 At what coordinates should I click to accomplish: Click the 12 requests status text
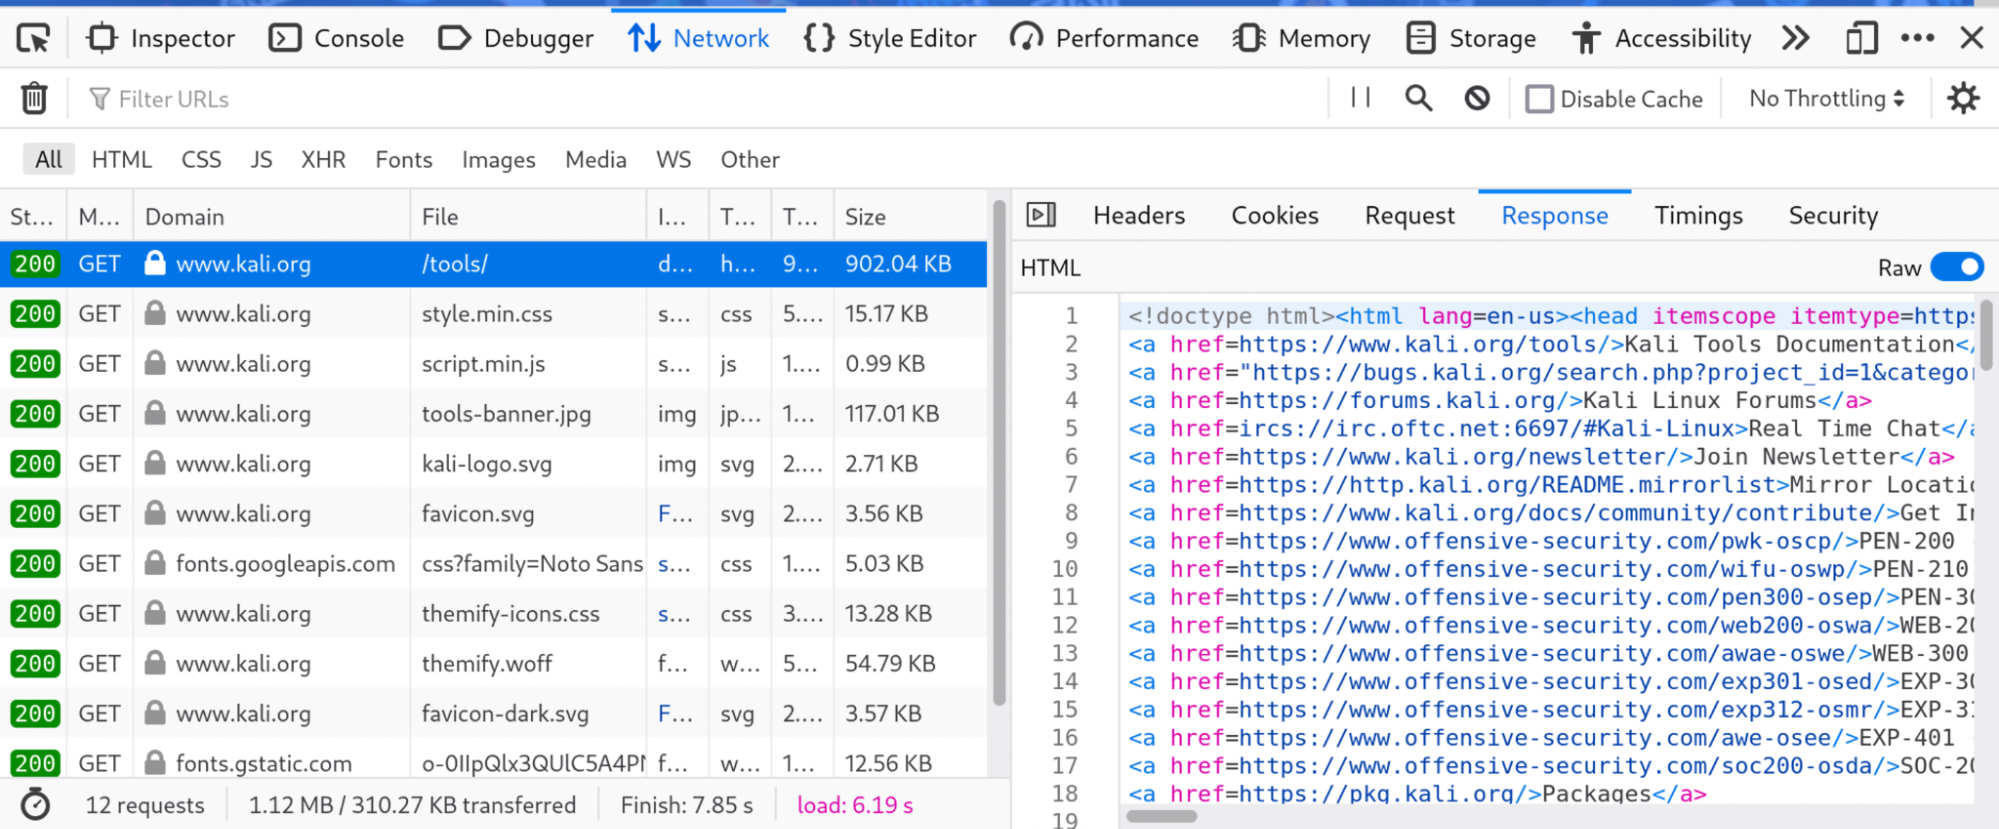click(145, 805)
